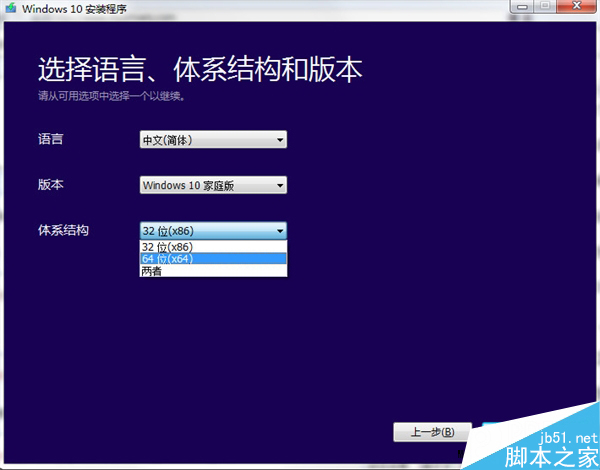Minimize the Windows 10 setup window
The height and width of the screenshot is (470, 600).
[x=522, y=7]
